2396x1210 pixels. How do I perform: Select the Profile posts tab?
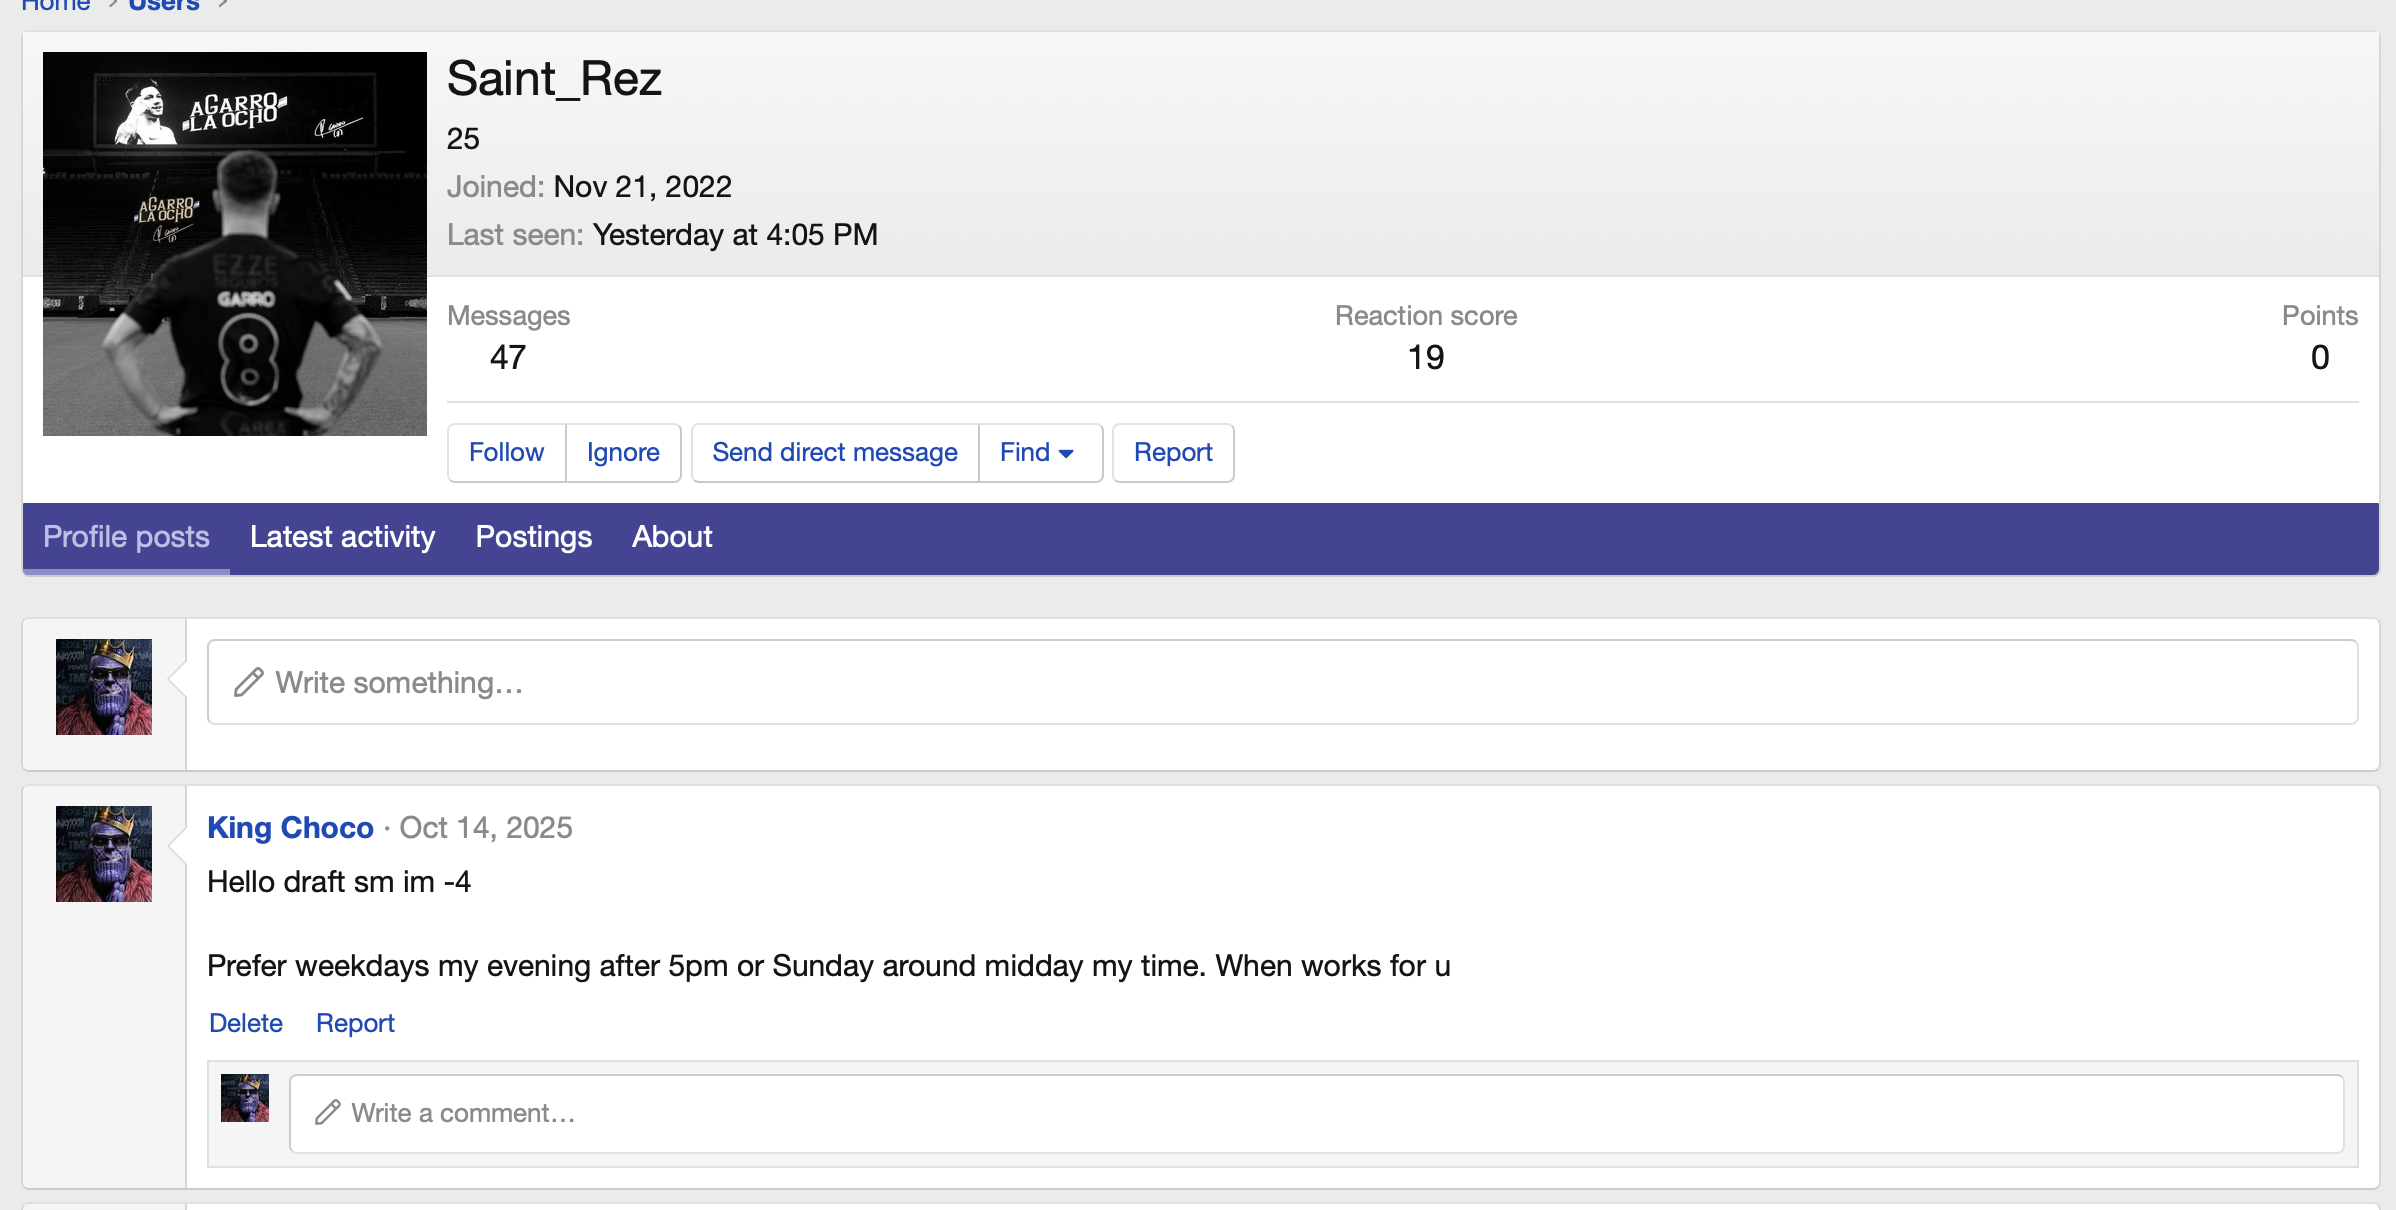[x=126, y=537]
